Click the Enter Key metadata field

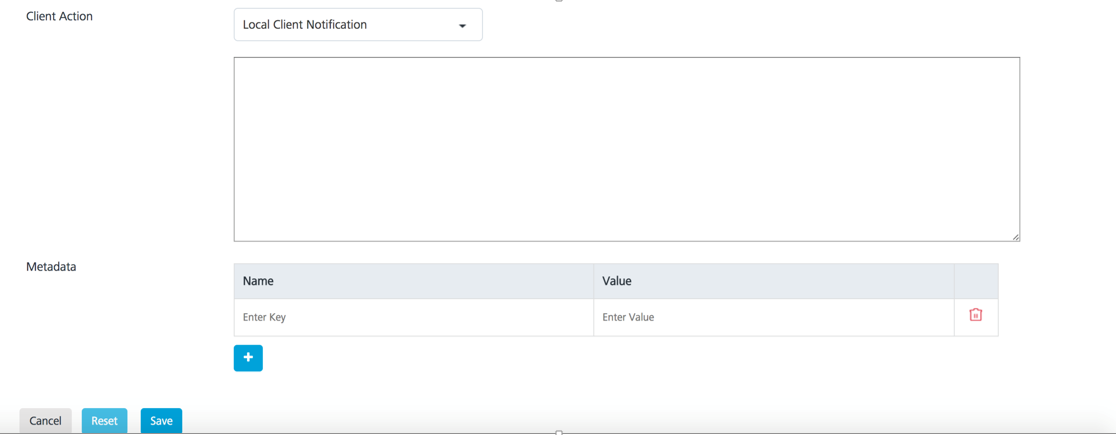tap(413, 317)
